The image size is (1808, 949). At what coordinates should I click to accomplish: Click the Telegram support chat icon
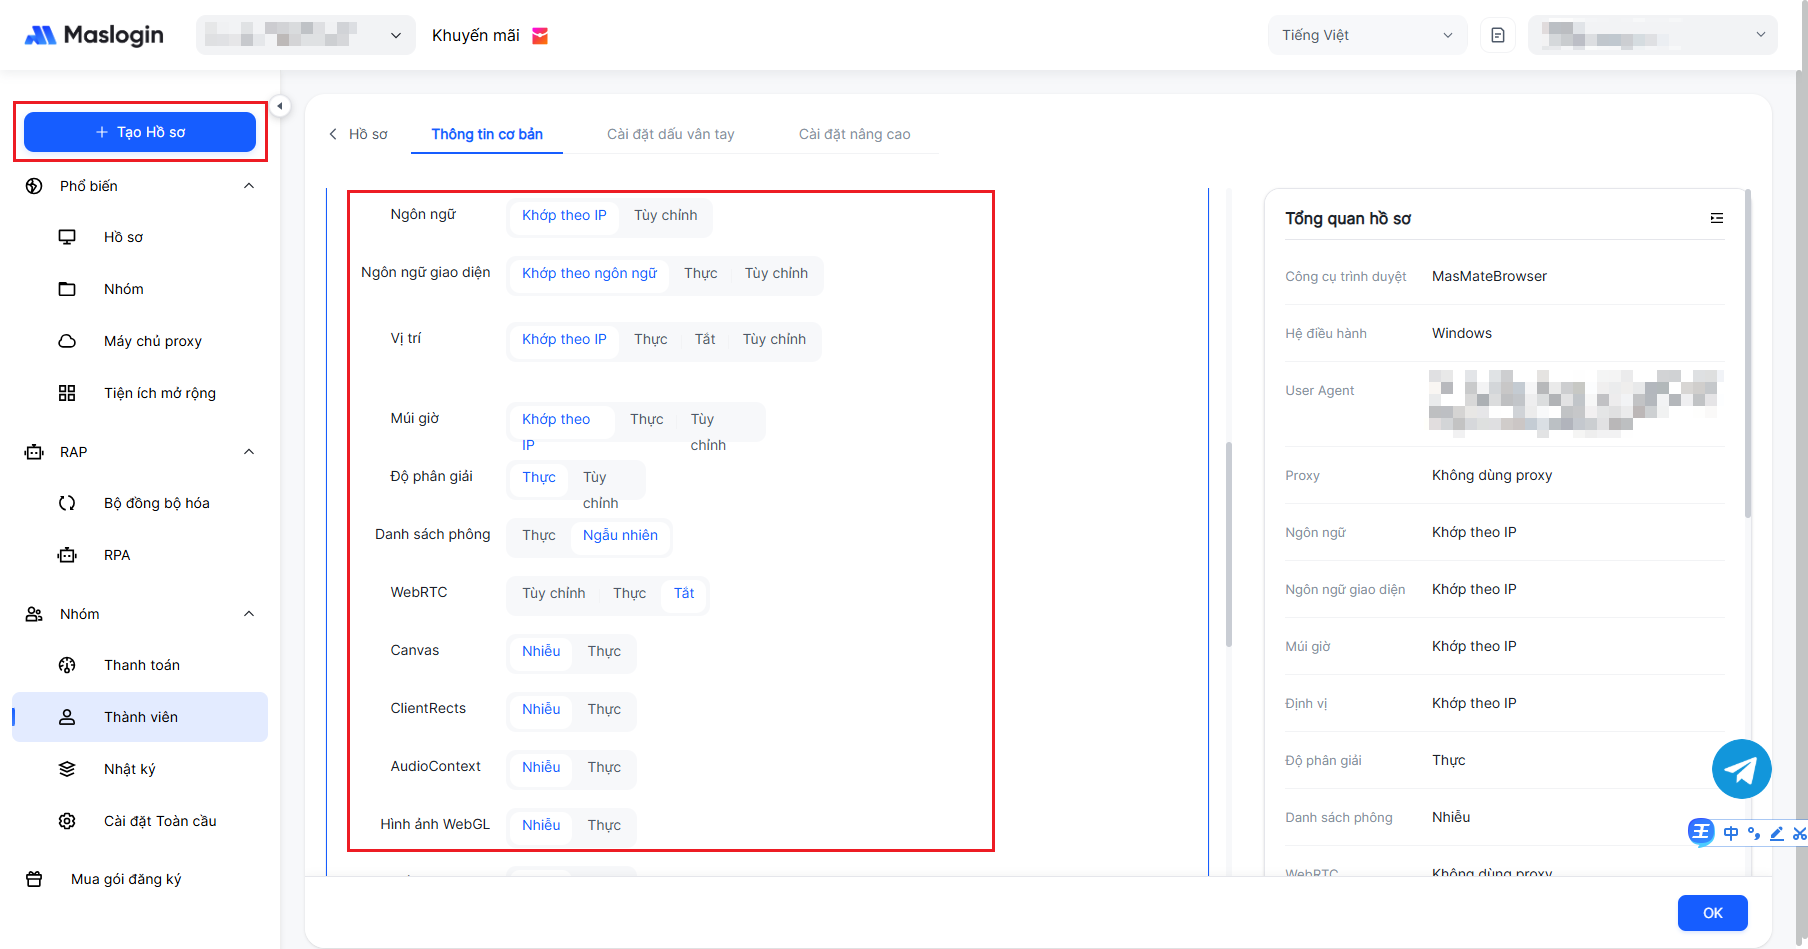(x=1741, y=769)
